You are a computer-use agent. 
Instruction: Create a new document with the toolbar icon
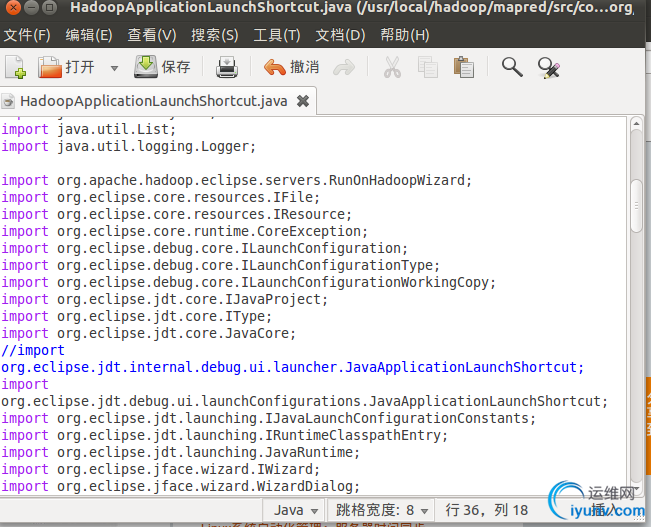(15, 67)
